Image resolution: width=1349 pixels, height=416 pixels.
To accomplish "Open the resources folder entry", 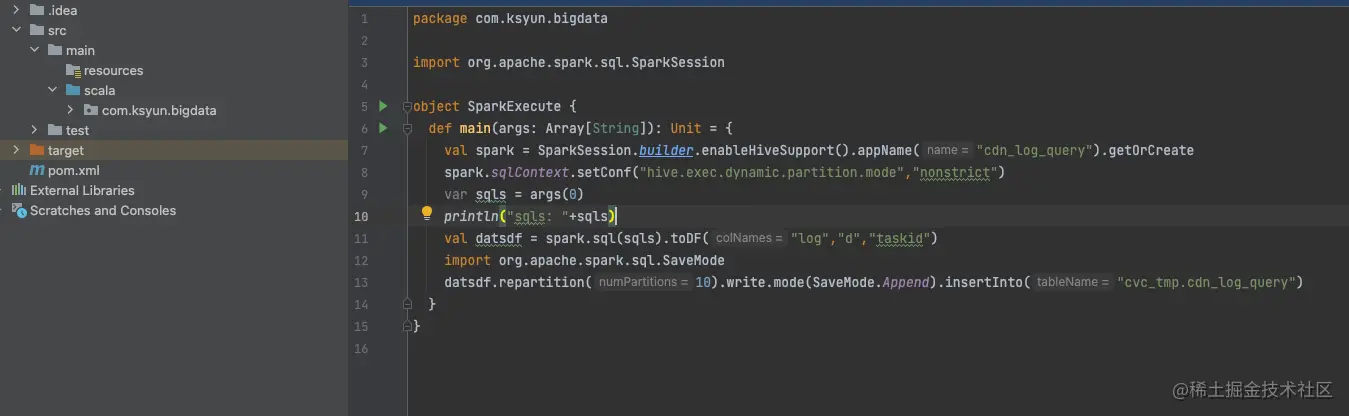I will (x=113, y=70).
